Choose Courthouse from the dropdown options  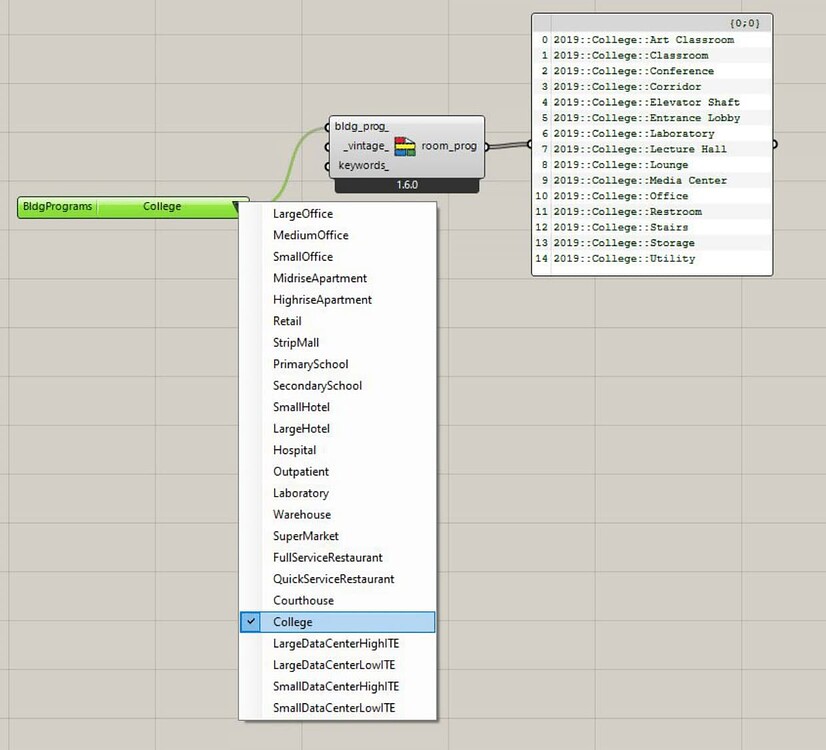click(303, 600)
